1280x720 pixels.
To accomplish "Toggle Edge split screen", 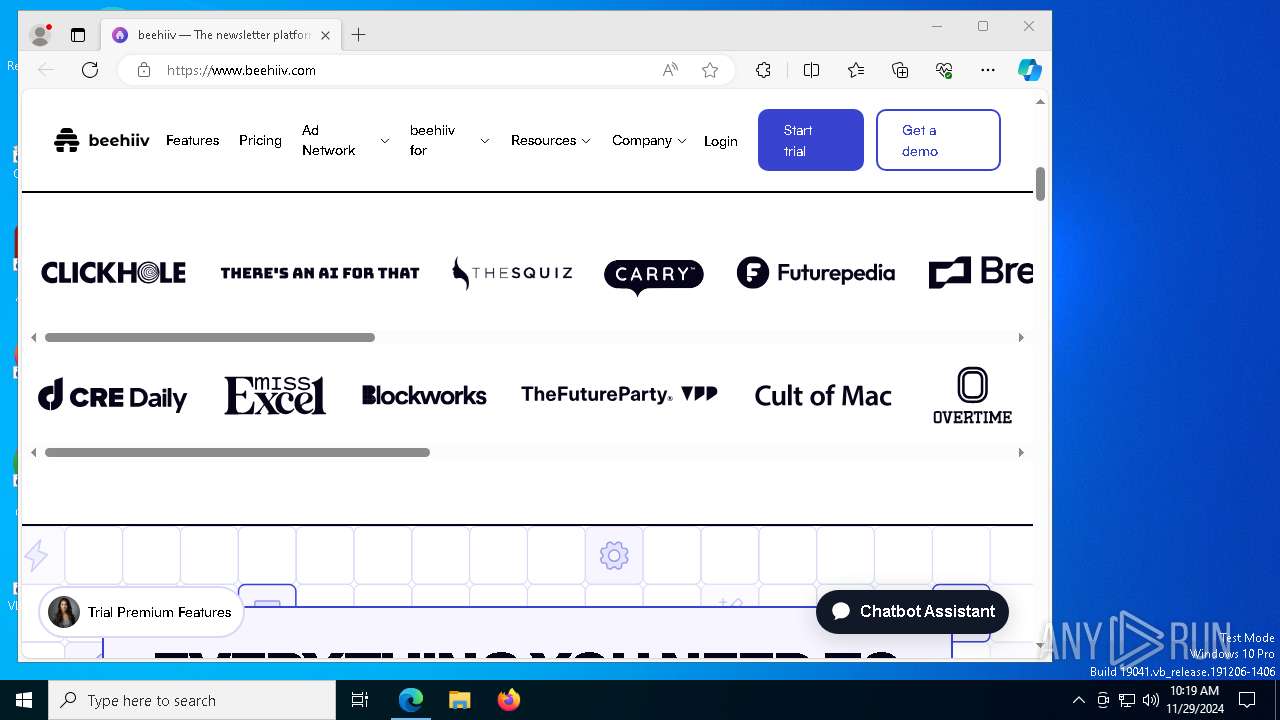I will (x=811, y=70).
